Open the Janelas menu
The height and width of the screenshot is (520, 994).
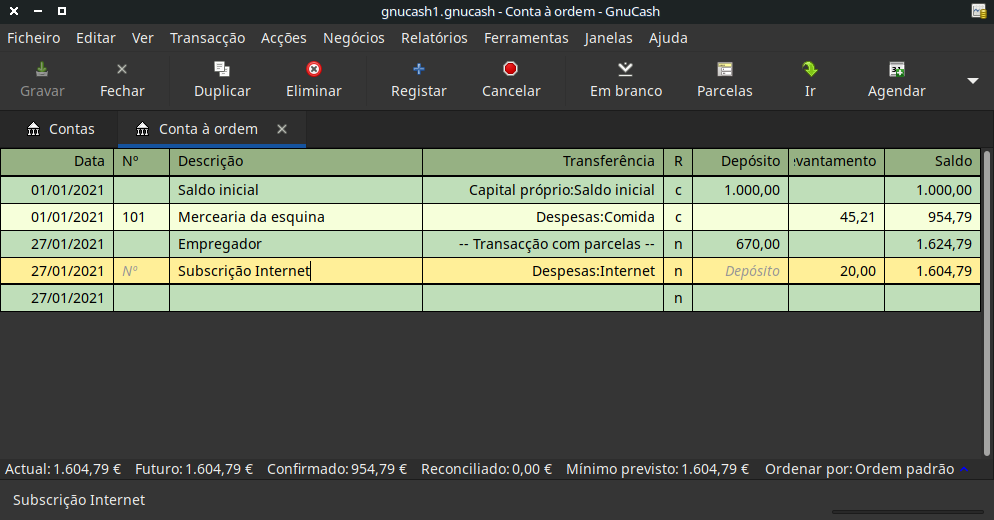(x=609, y=38)
